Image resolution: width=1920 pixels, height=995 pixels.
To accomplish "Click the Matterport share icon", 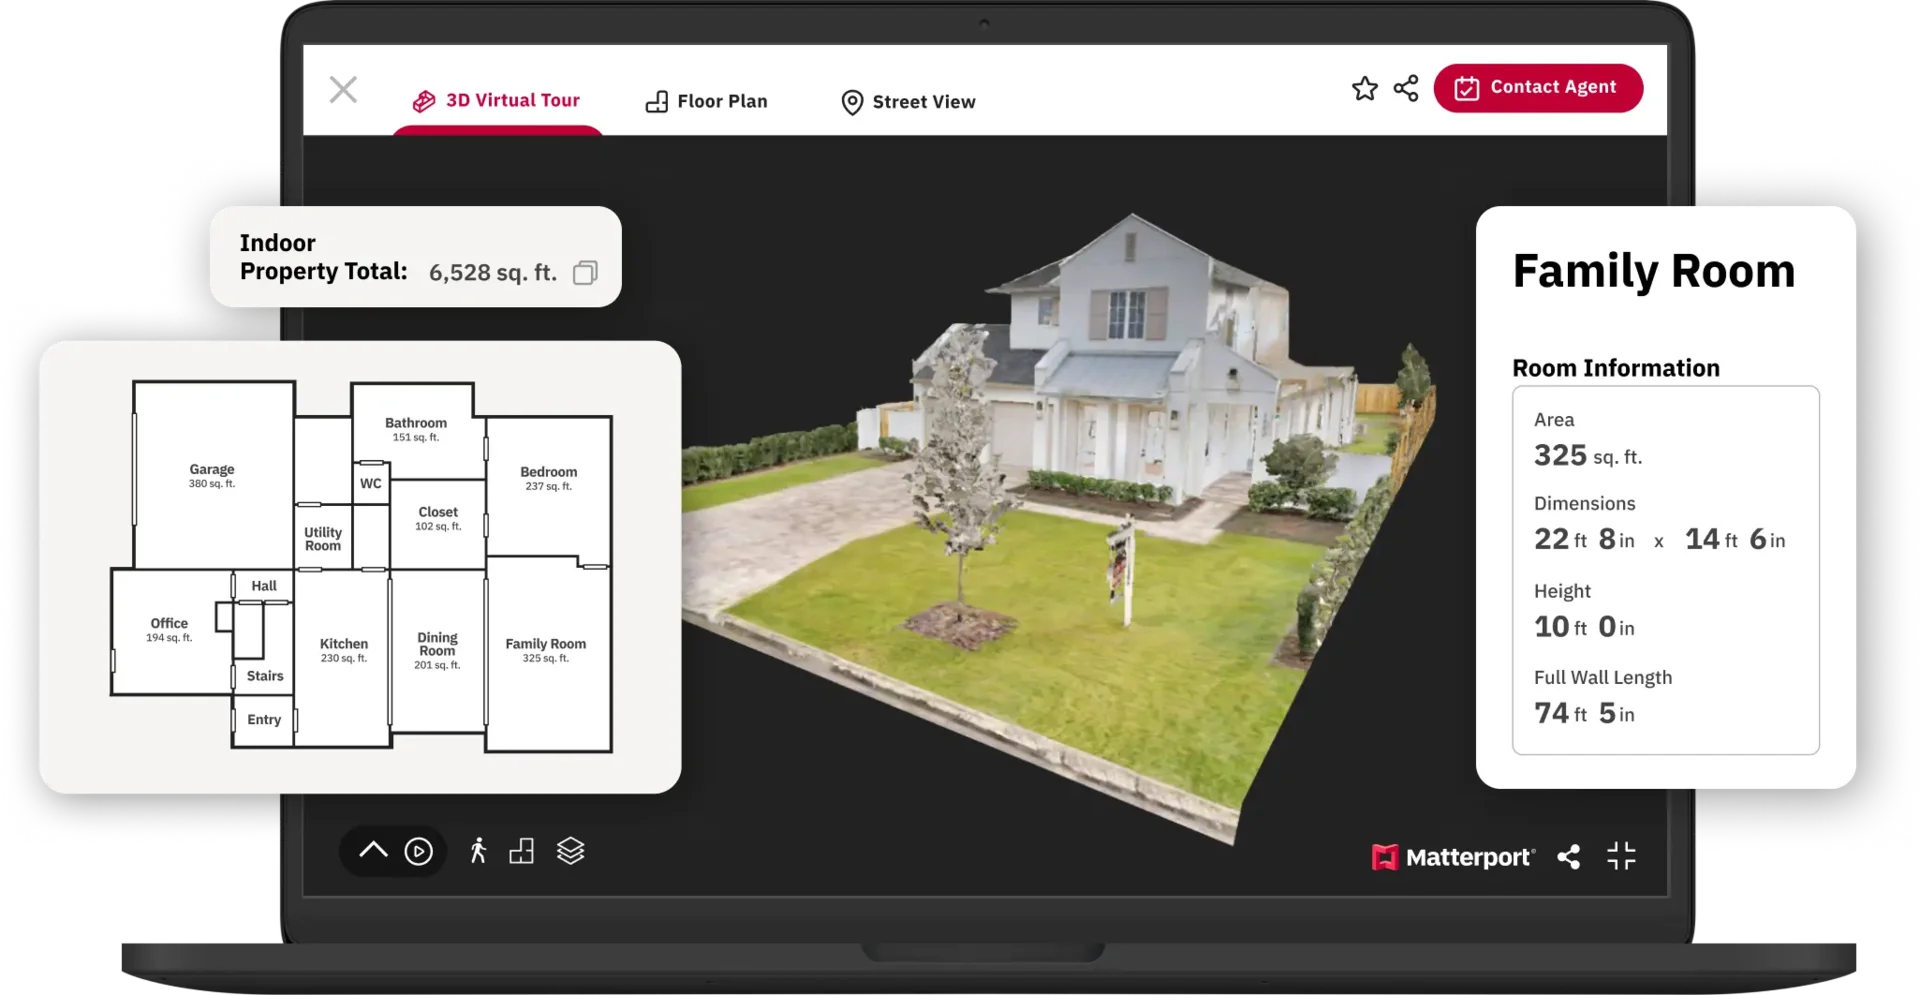I will 1569,857.
